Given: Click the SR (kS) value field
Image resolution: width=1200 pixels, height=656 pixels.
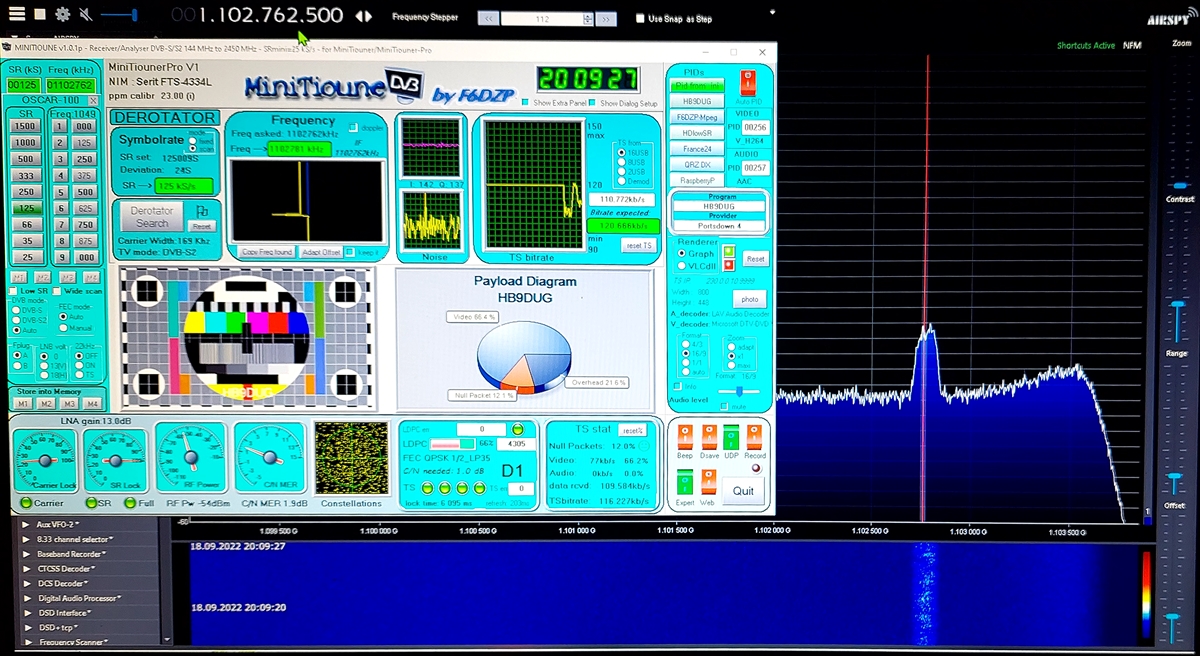Looking at the screenshot, I should click(x=22, y=86).
